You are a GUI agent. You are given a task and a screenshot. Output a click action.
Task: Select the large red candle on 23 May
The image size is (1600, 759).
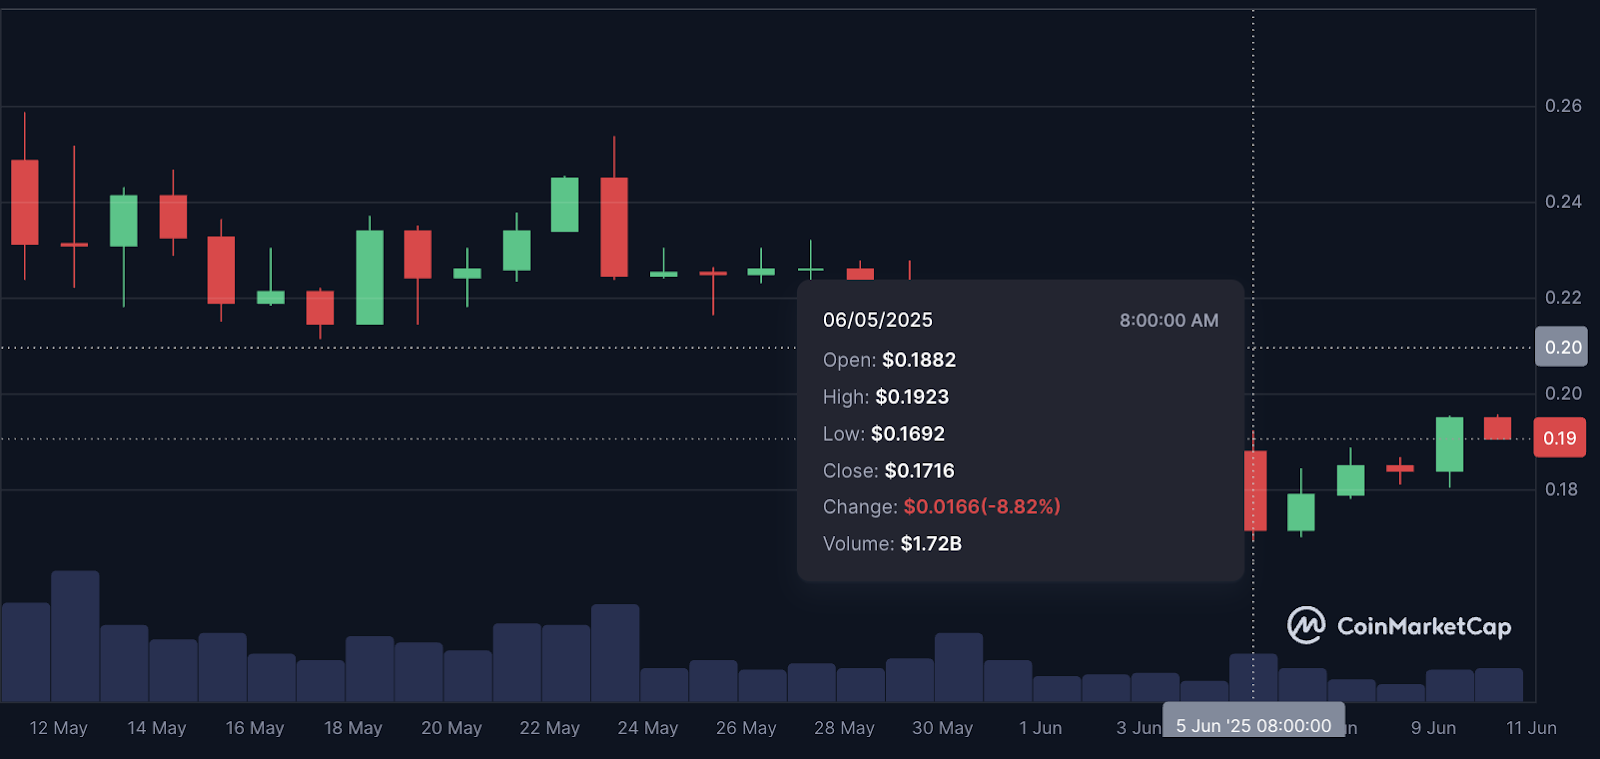[x=614, y=227]
